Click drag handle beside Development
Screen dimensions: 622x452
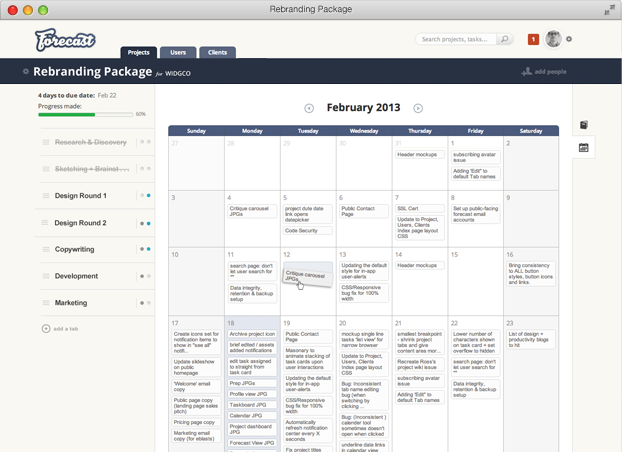pos(46,276)
